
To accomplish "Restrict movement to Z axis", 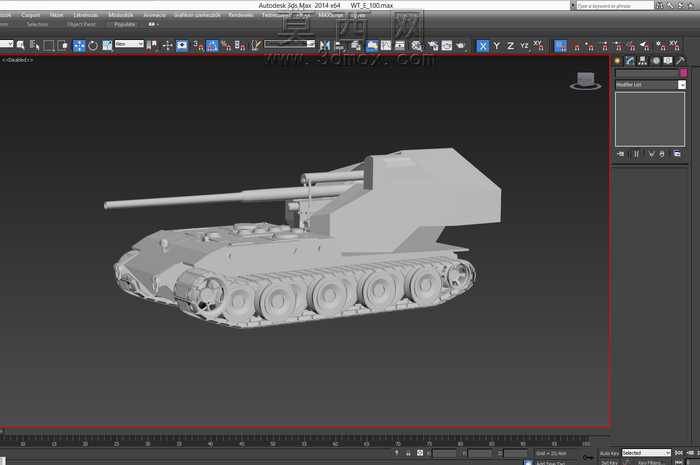I will [x=510, y=46].
